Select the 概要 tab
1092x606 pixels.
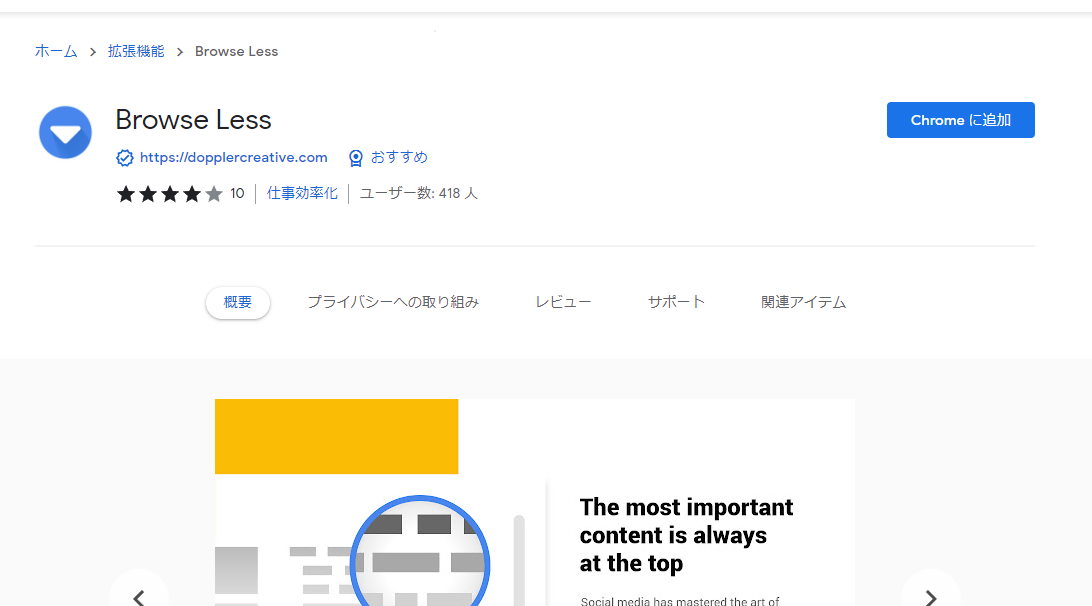237,302
